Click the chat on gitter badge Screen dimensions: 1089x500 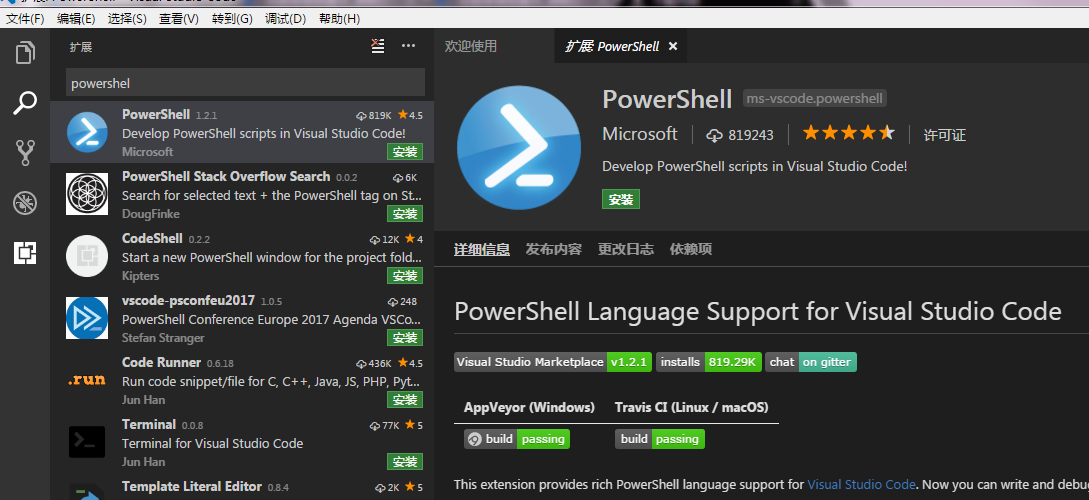[x=811, y=362]
